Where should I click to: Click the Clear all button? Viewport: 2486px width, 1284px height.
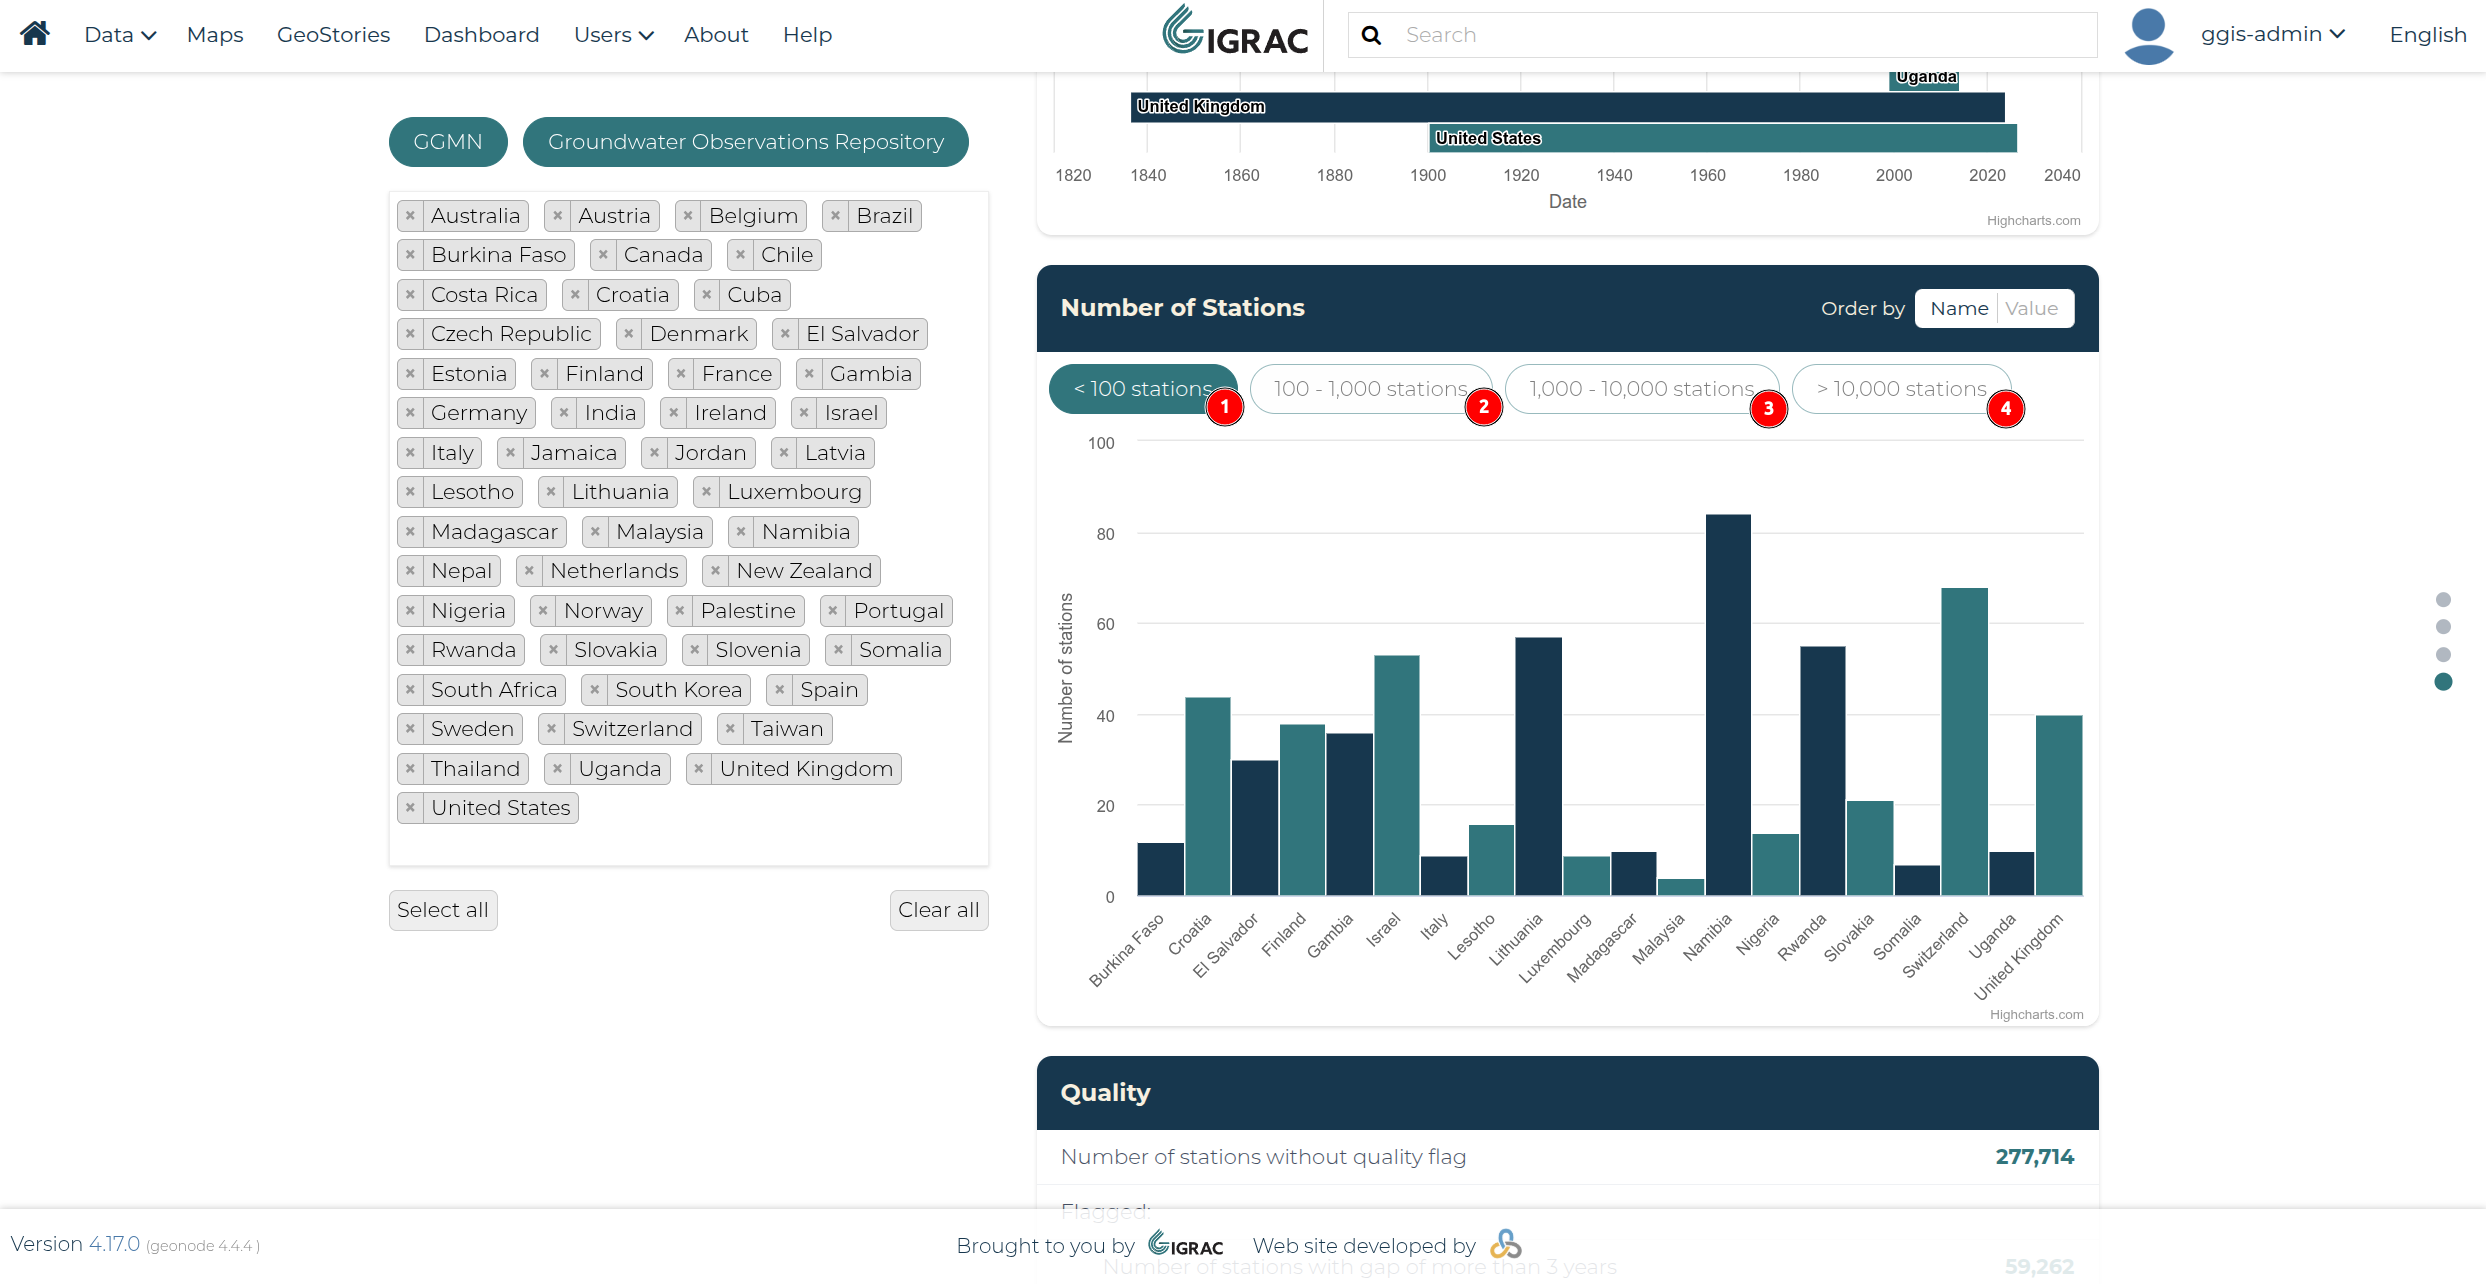[938, 910]
